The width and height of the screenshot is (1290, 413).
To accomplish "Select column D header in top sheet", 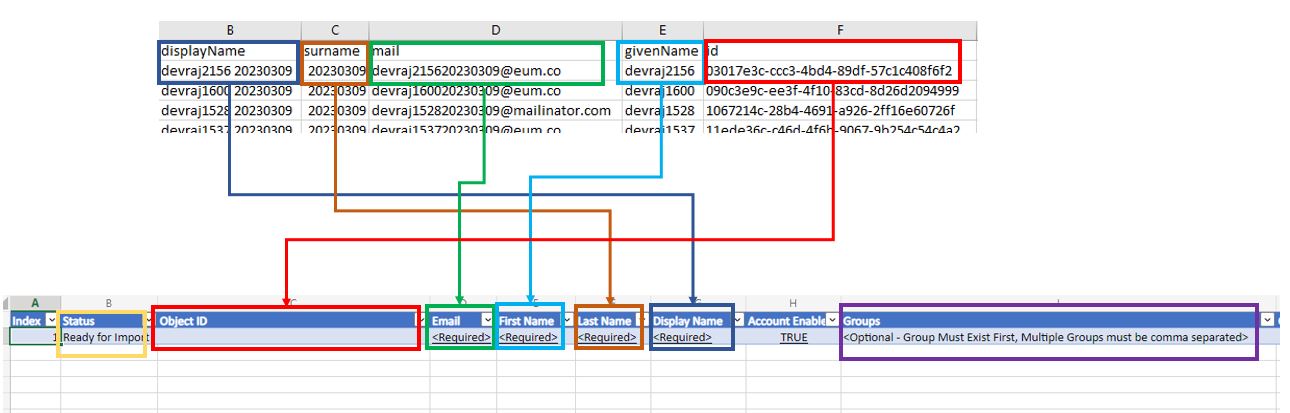I will (x=495, y=30).
